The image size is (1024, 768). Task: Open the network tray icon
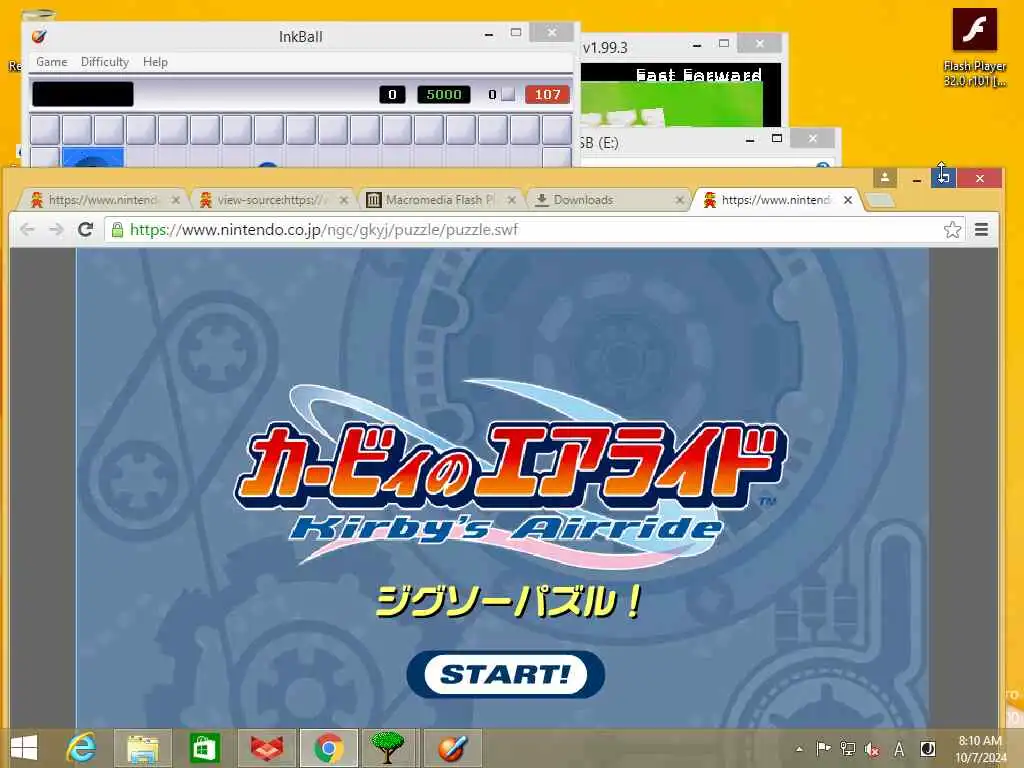coord(848,748)
